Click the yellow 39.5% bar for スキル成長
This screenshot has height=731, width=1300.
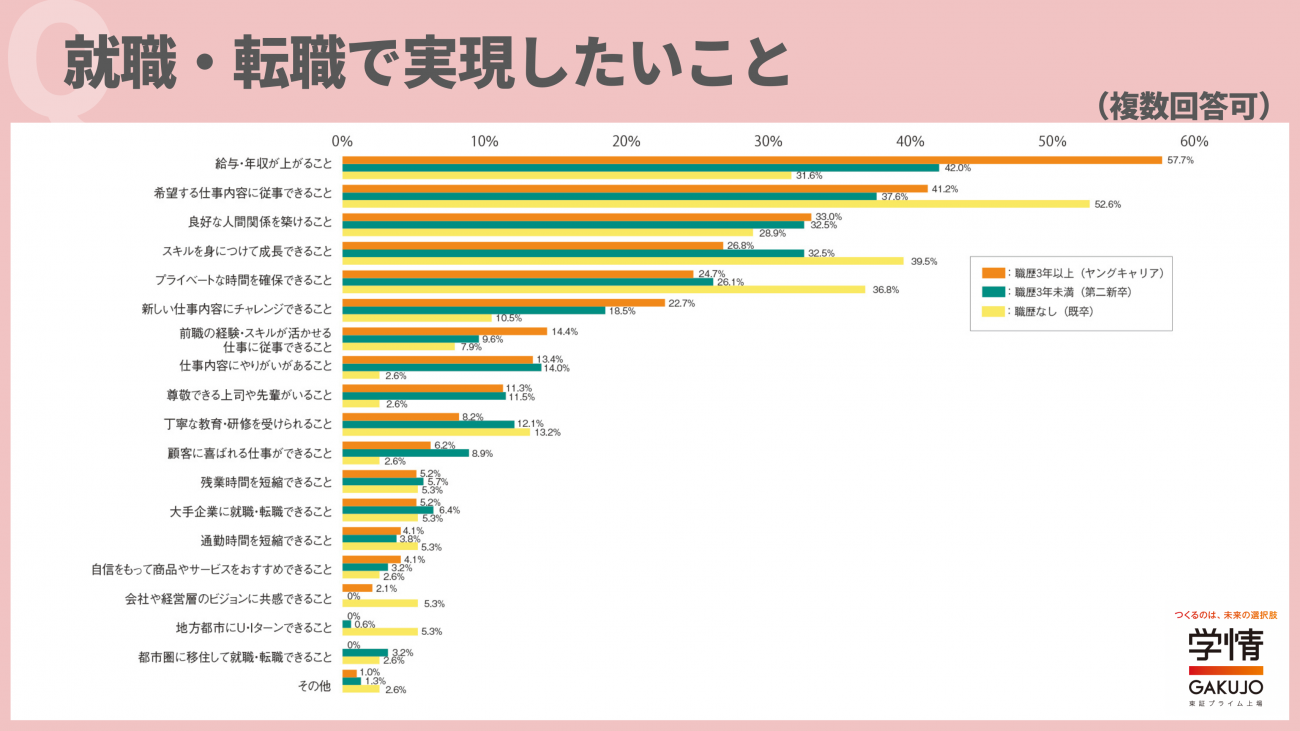[623, 261]
